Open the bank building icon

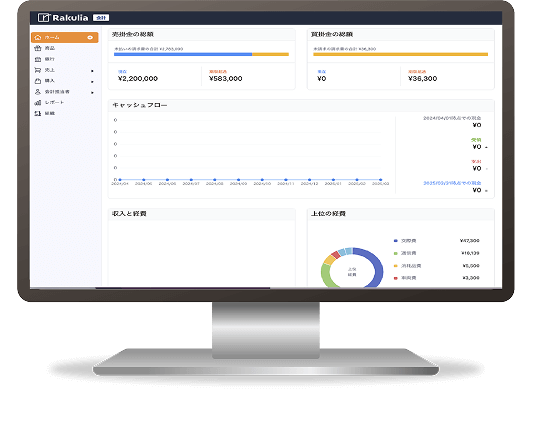pos(38,59)
